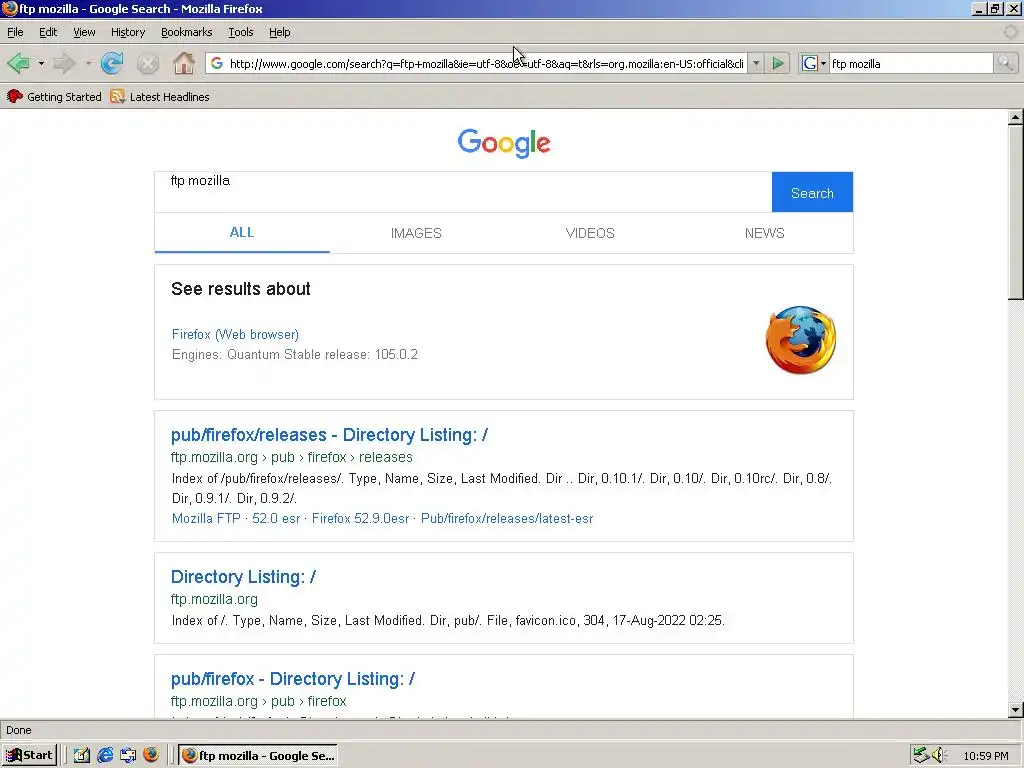The image size is (1024, 768).
Task: Open the Edit menu
Action: [48, 32]
